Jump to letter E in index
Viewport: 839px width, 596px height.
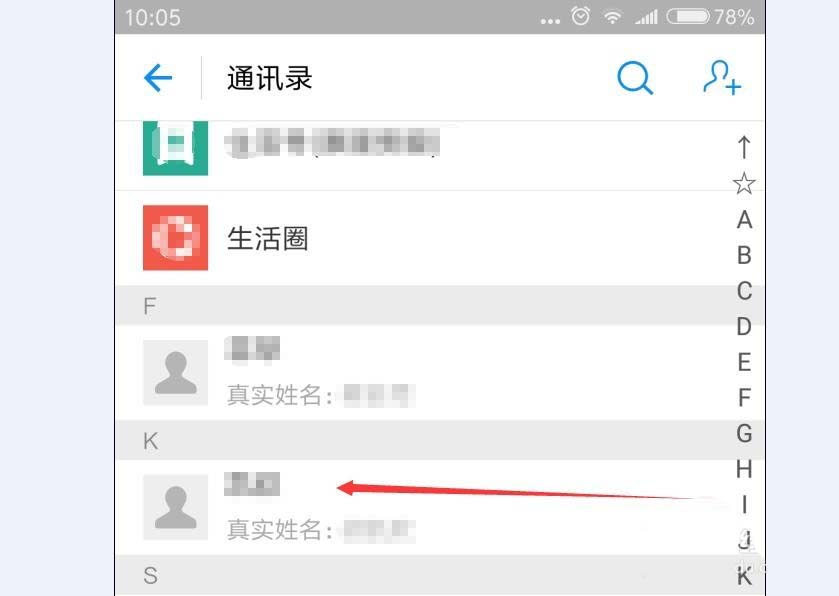coord(744,362)
